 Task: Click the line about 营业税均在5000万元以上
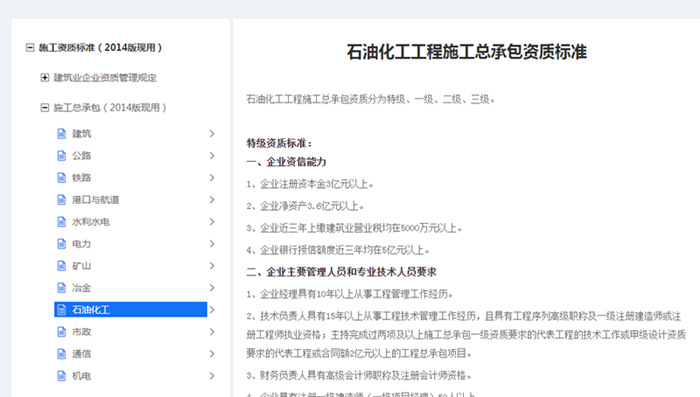click(x=354, y=228)
